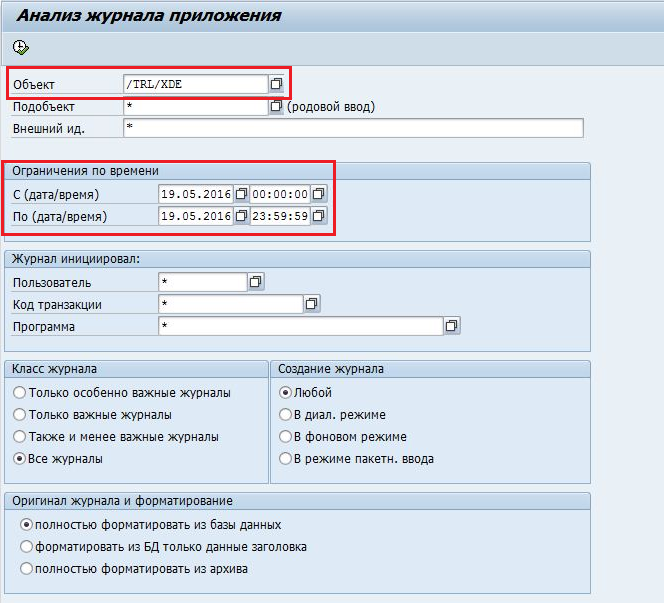Open value help for Код транзакции field
Image resolution: width=664 pixels, height=603 pixels.
tap(311, 303)
